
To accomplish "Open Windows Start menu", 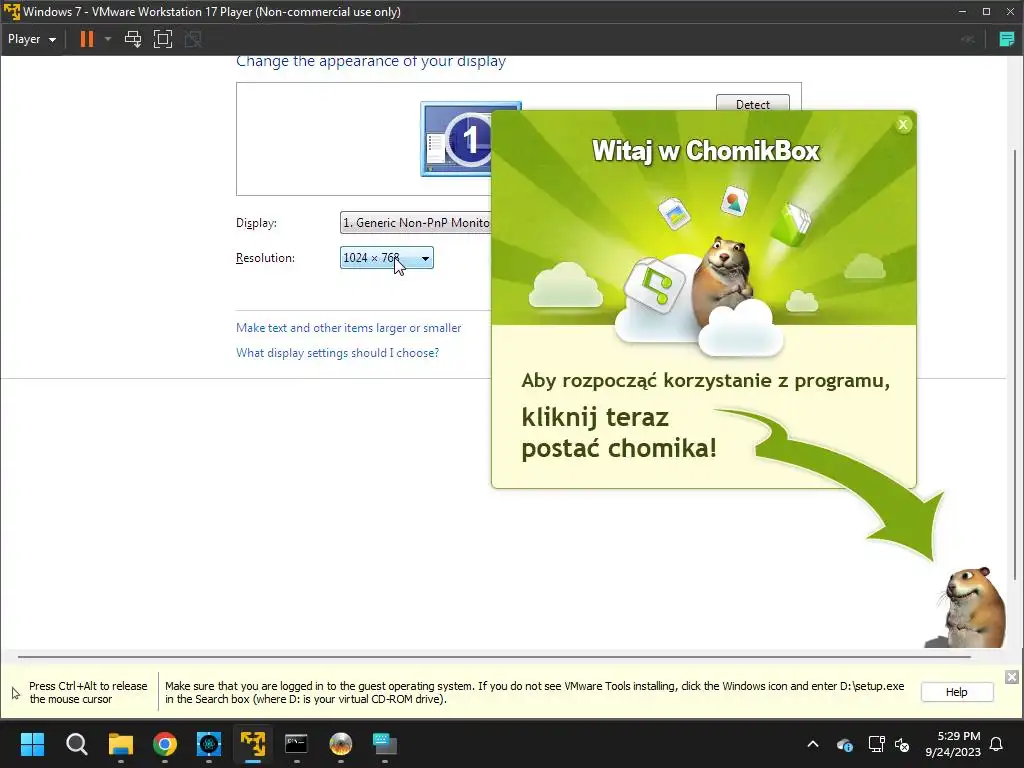I will 32,744.
